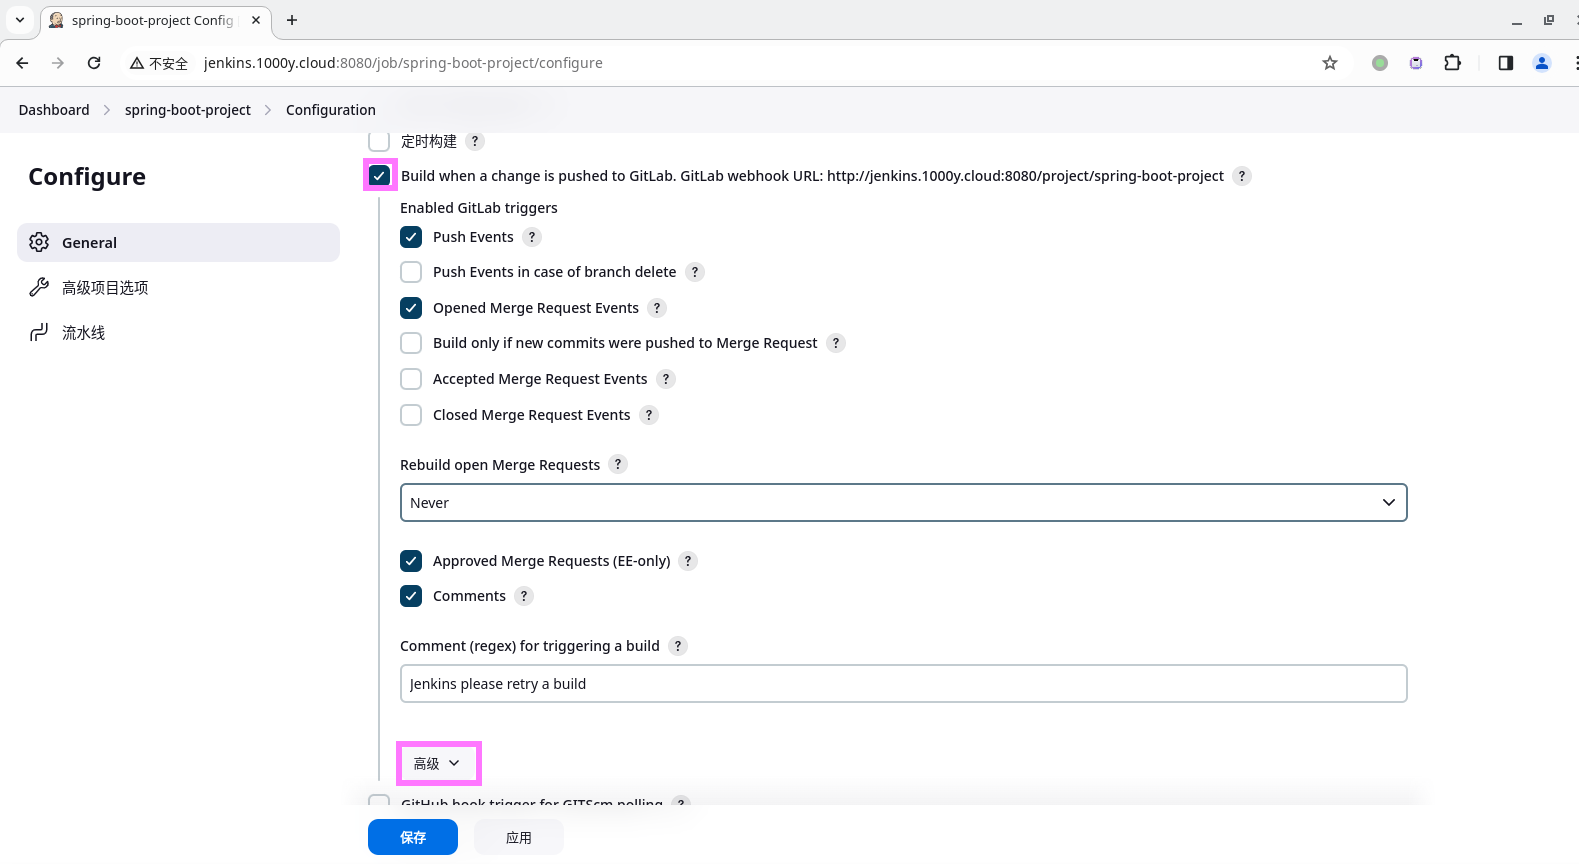Open help for Opened Merge Request Events

[657, 308]
